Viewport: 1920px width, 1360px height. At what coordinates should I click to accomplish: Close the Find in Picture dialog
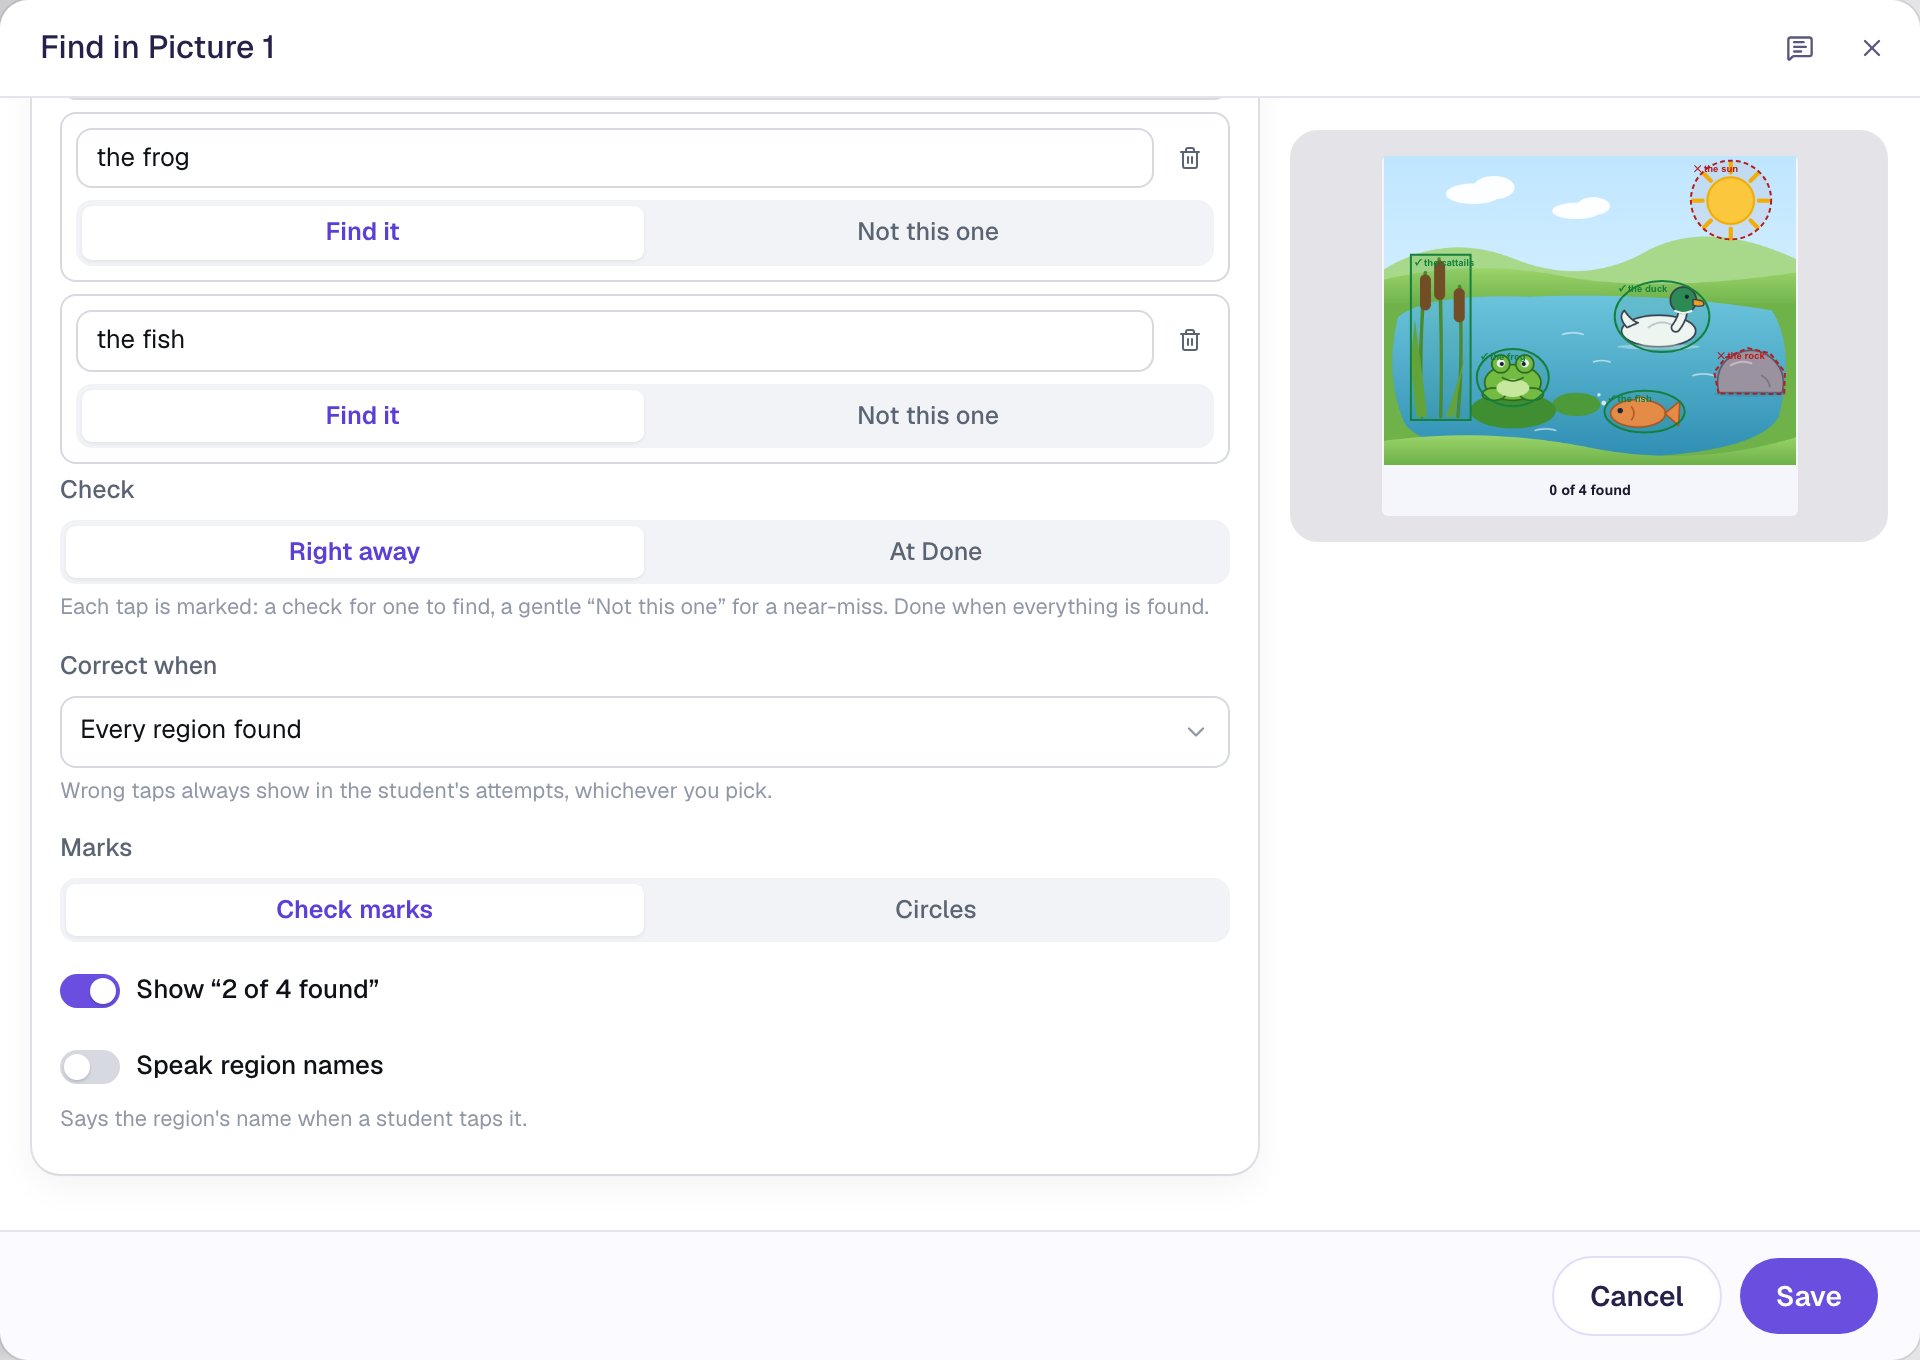tap(1871, 48)
